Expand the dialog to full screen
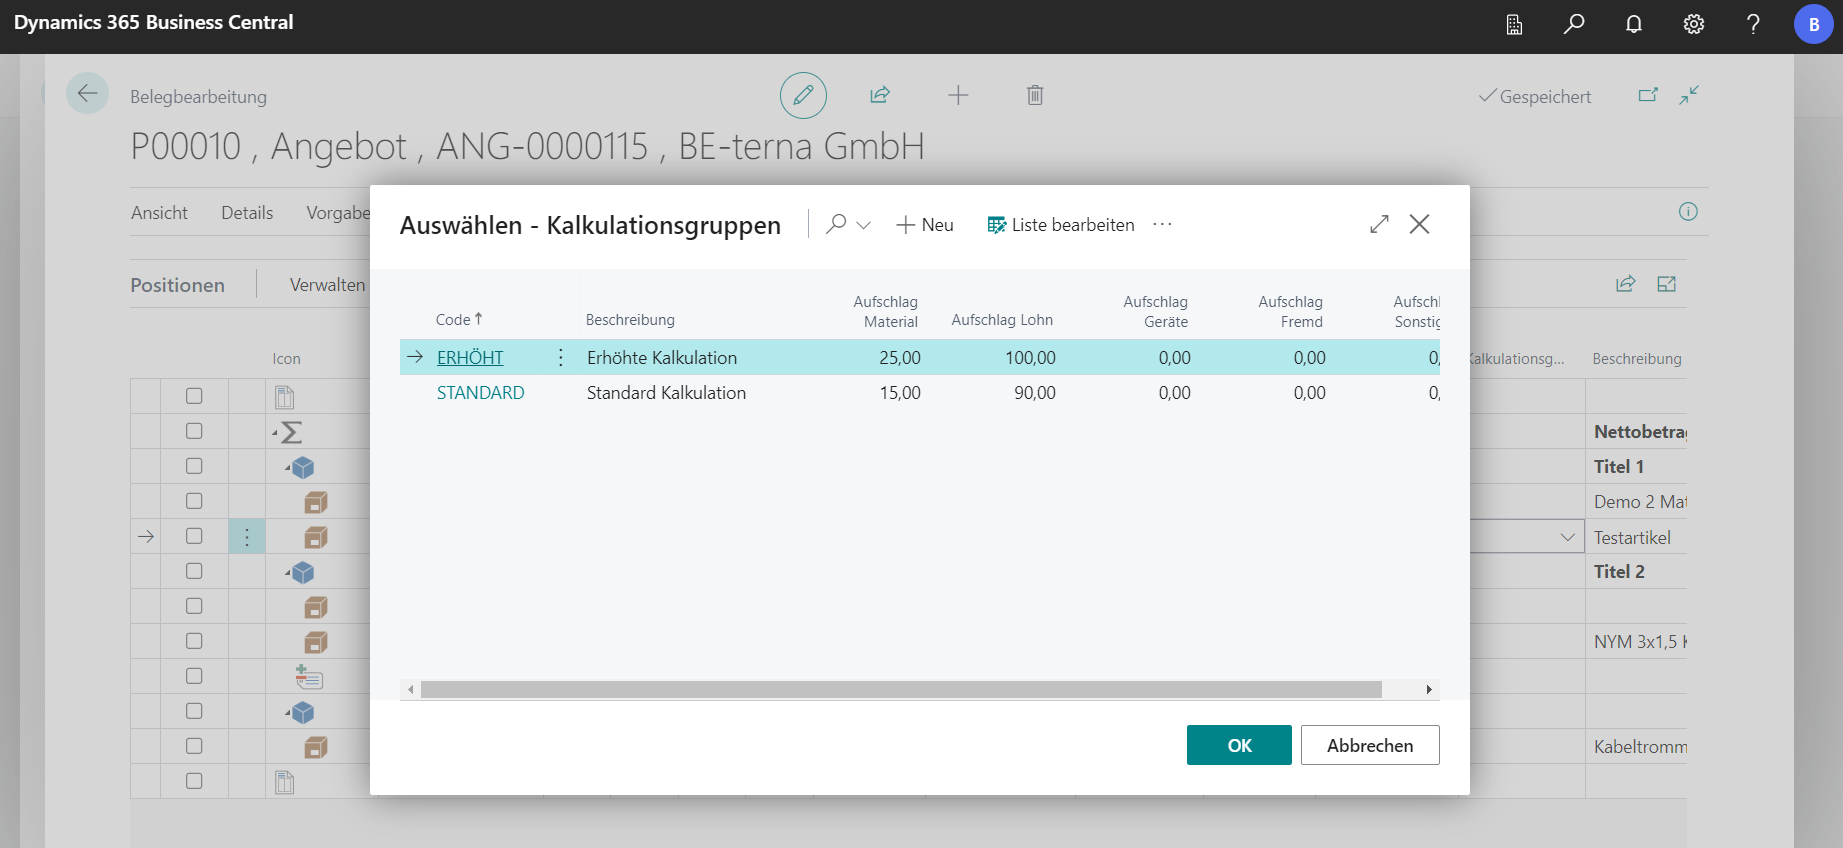 (x=1379, y=224)
